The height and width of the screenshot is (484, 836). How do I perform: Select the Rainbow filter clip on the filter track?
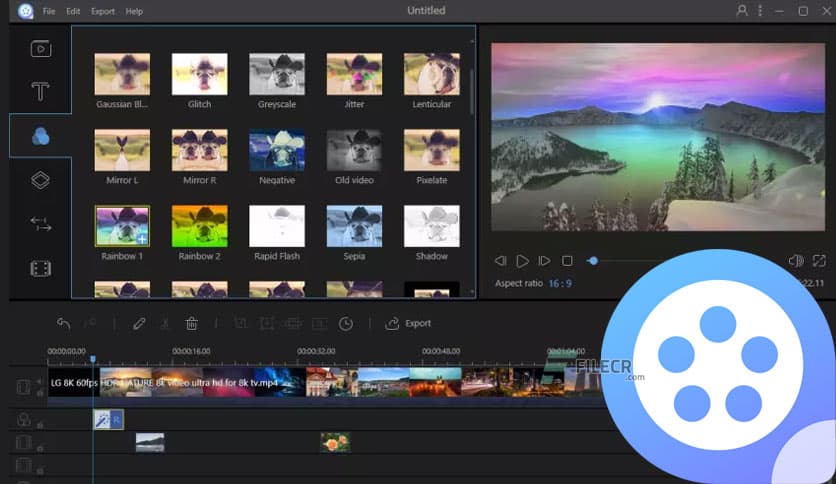(108, 420)
